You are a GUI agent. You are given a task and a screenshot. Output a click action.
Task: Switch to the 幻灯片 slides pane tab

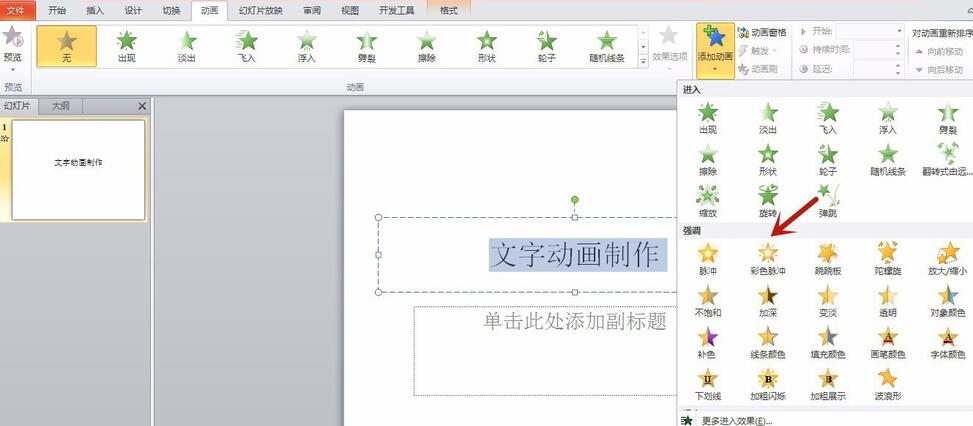17,106
